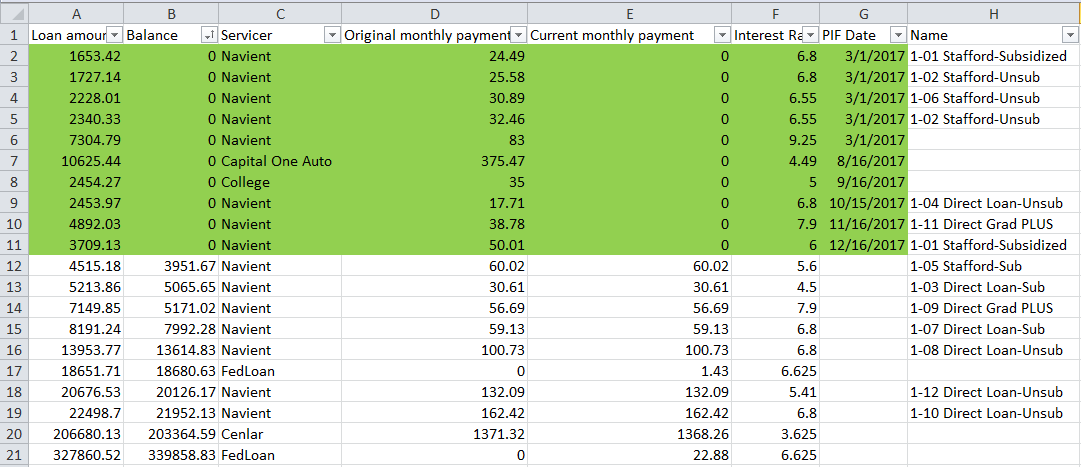Click the Cenlar servicer cell
Viewport: 1081px width, 467px height.
pos(280,435)
